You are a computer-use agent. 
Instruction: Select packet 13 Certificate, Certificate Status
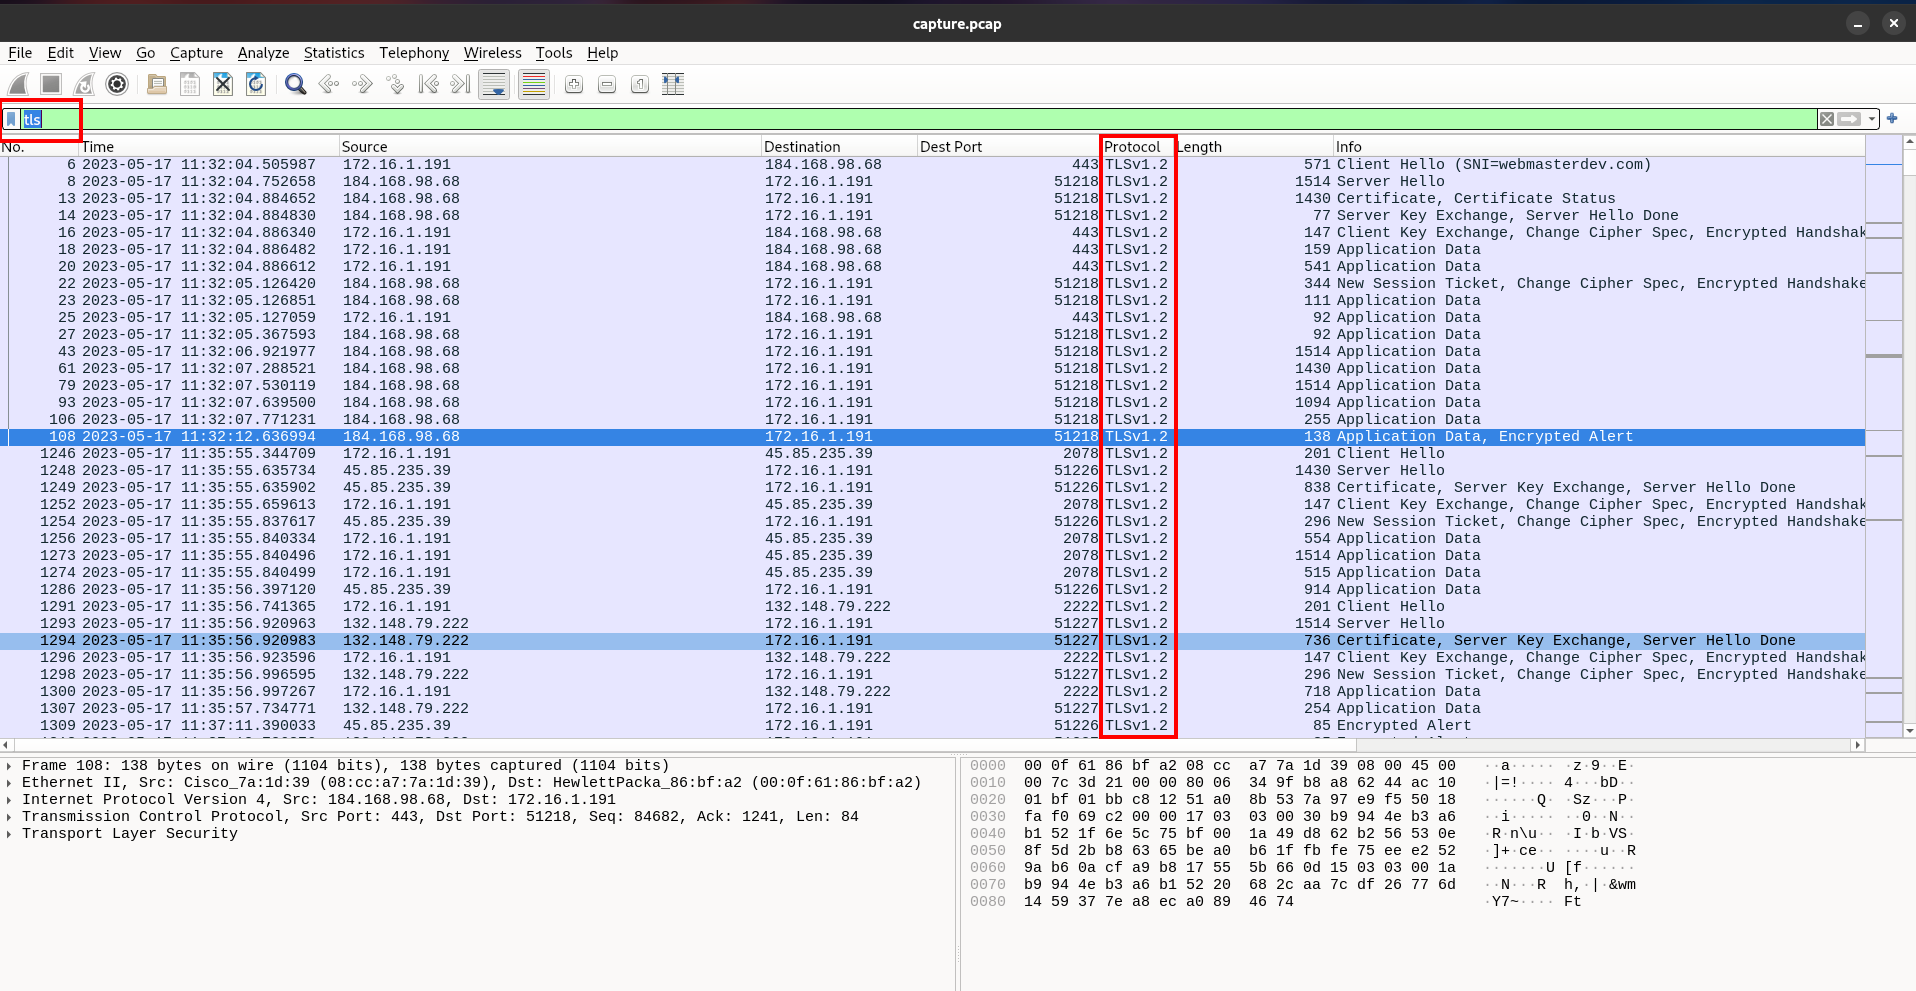[x=932, y=199]
